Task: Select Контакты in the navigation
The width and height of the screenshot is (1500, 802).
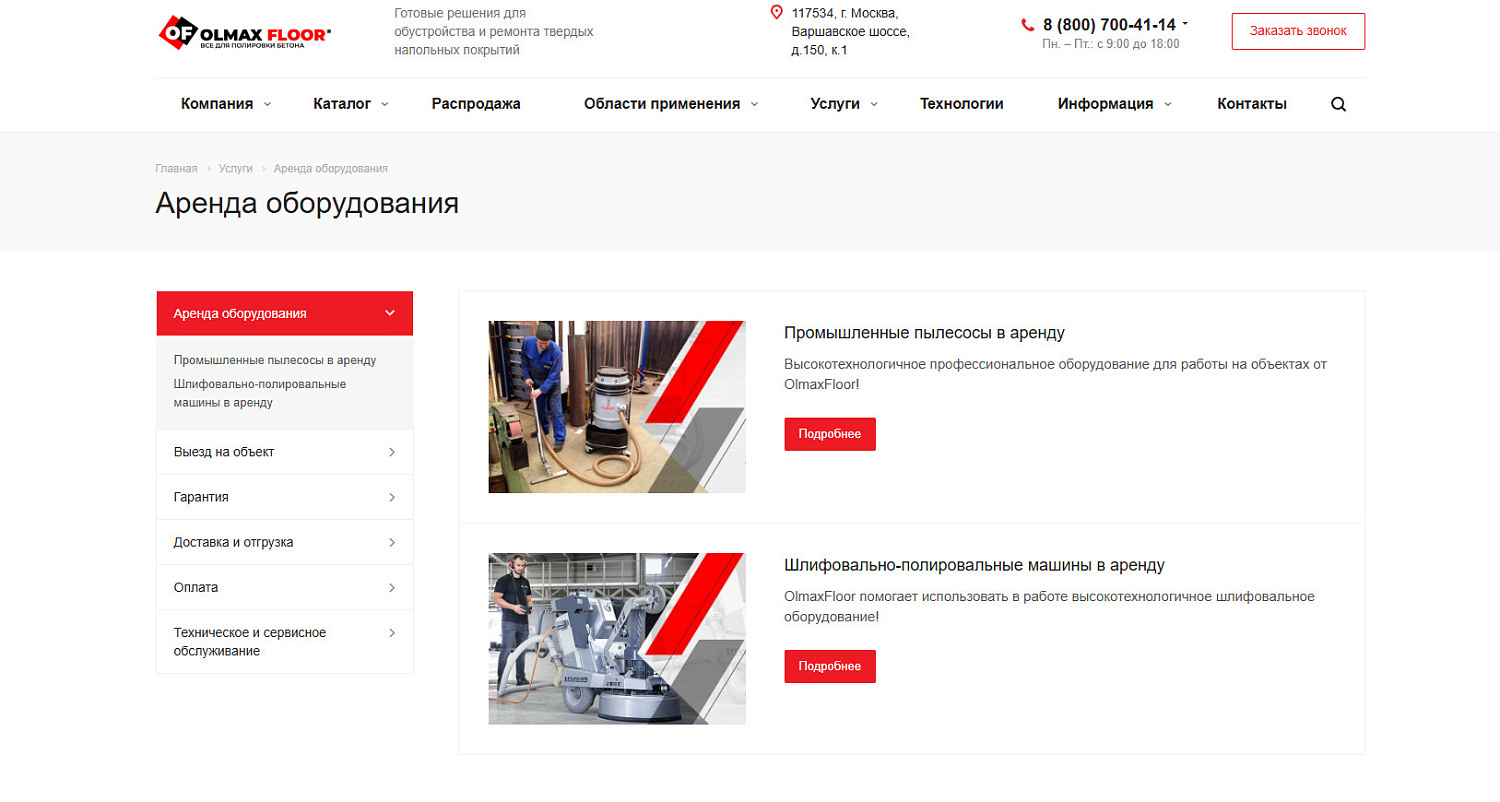Action: coord(1251,103)
